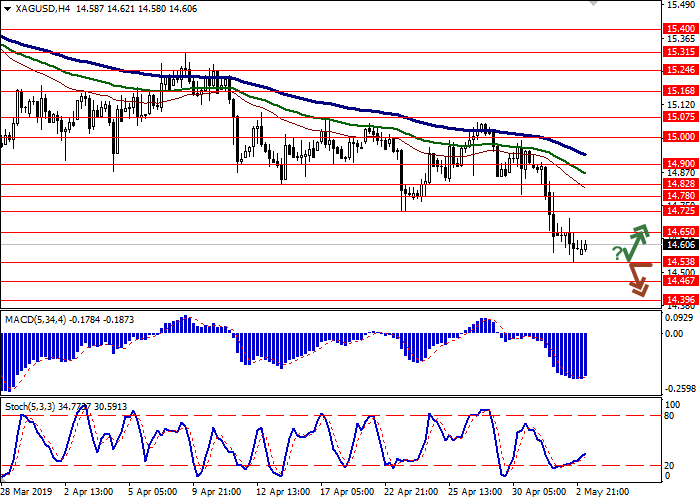Click the 14.900 price level label

pyautogui.click(x=679, y=163)
